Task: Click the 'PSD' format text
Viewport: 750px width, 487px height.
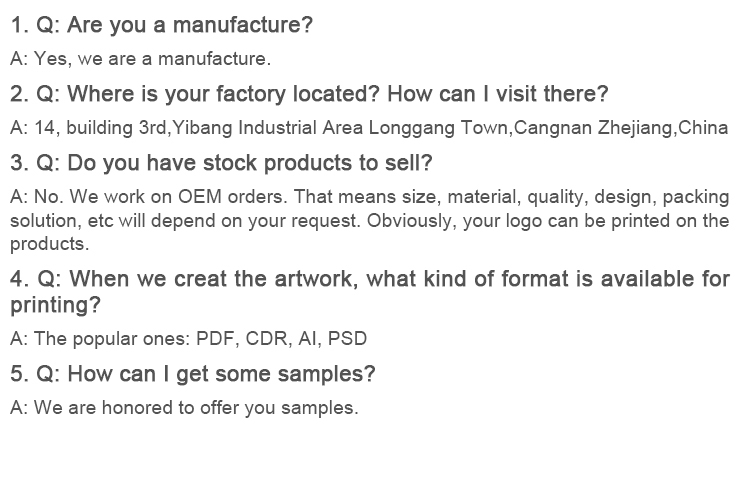Action: pos(347,339)
